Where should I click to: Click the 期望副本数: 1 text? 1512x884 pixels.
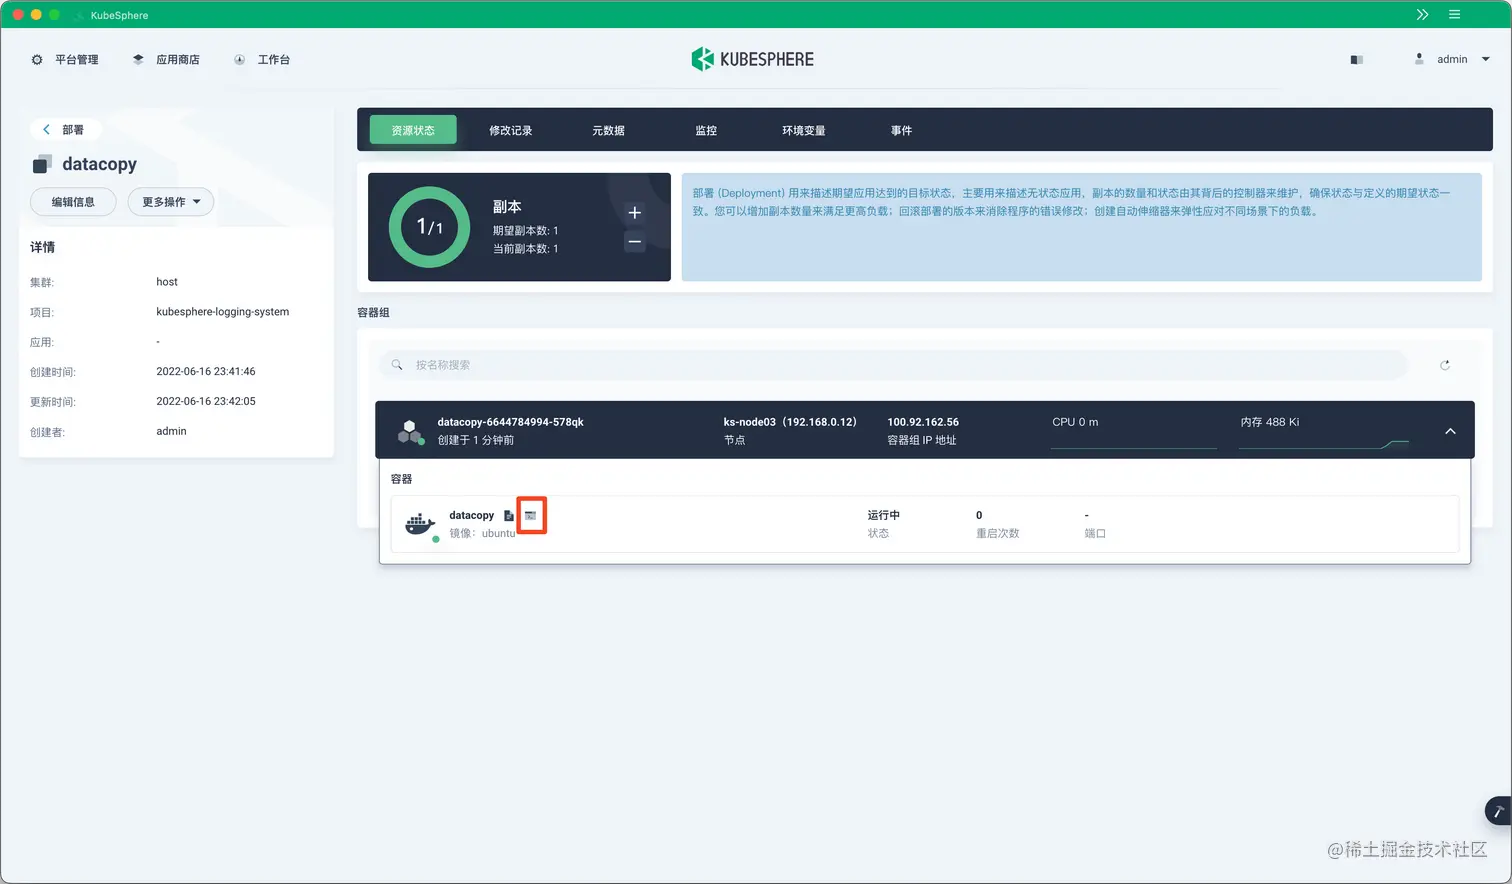click(x=525, y=230)
